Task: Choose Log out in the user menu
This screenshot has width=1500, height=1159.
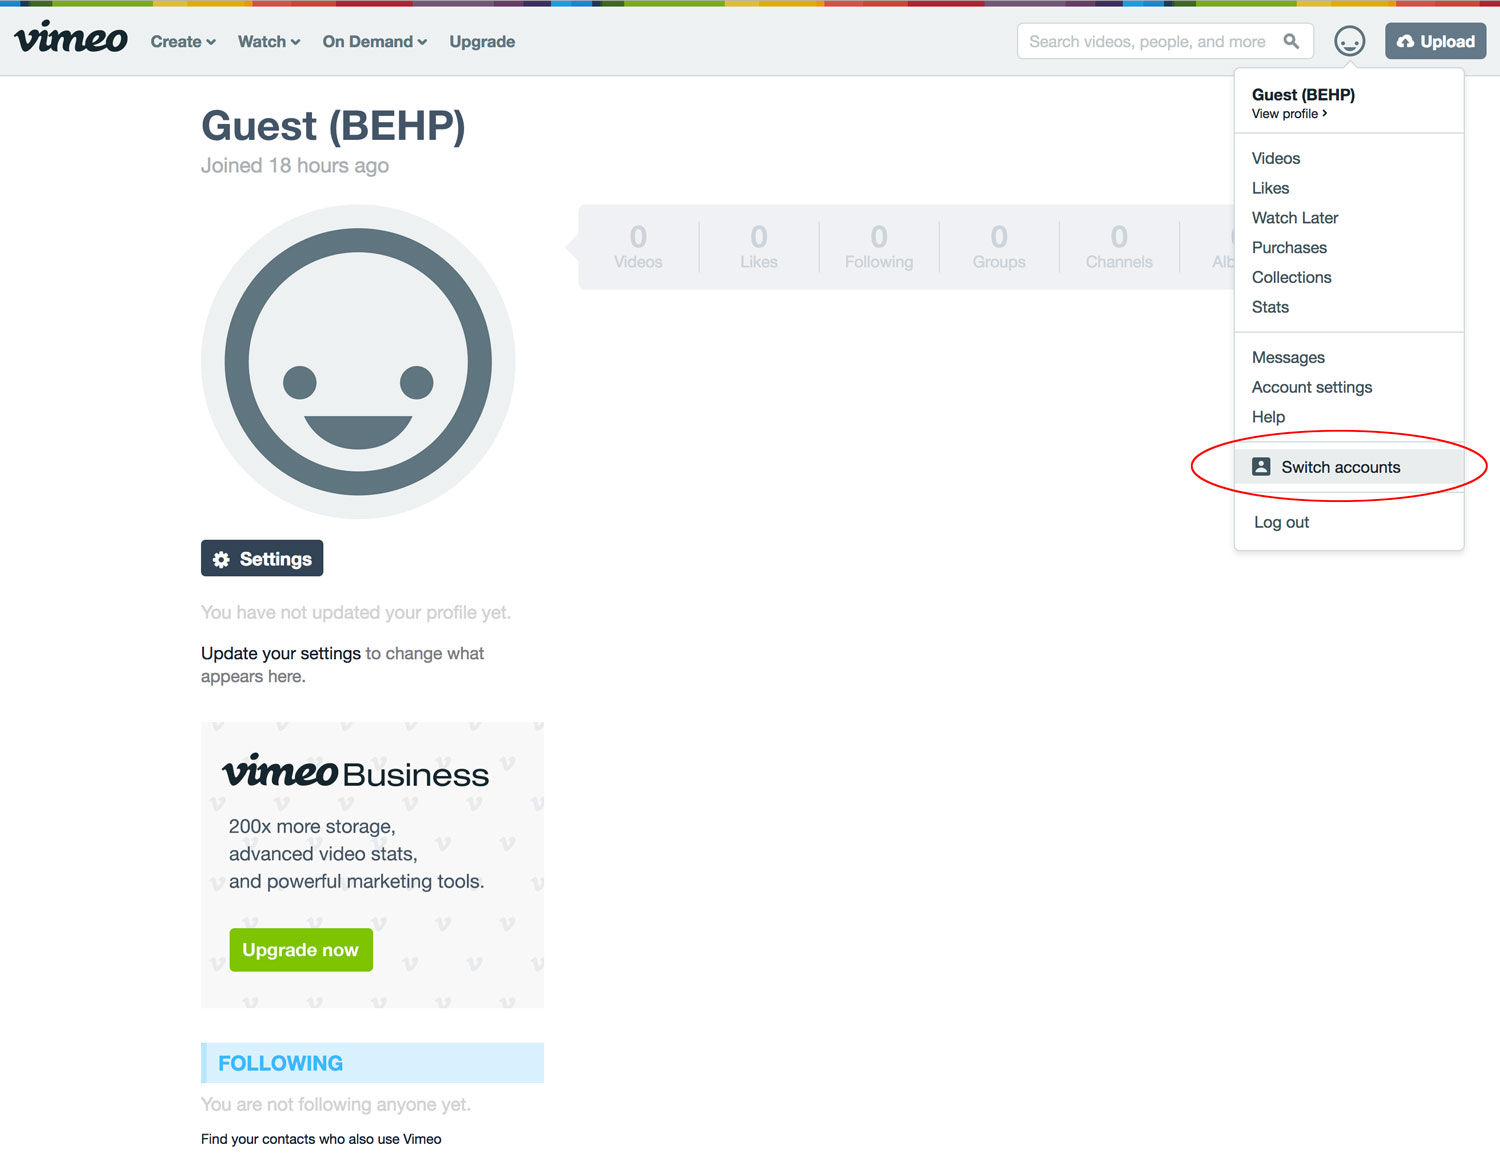Action: (1281, 522)
